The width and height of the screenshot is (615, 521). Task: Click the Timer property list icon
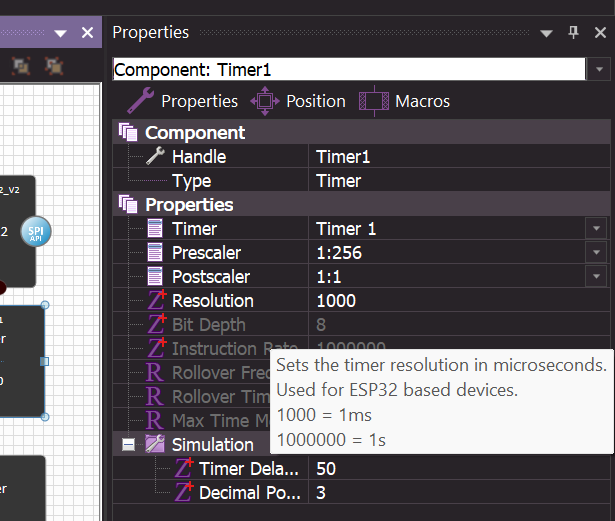[155, 229]
